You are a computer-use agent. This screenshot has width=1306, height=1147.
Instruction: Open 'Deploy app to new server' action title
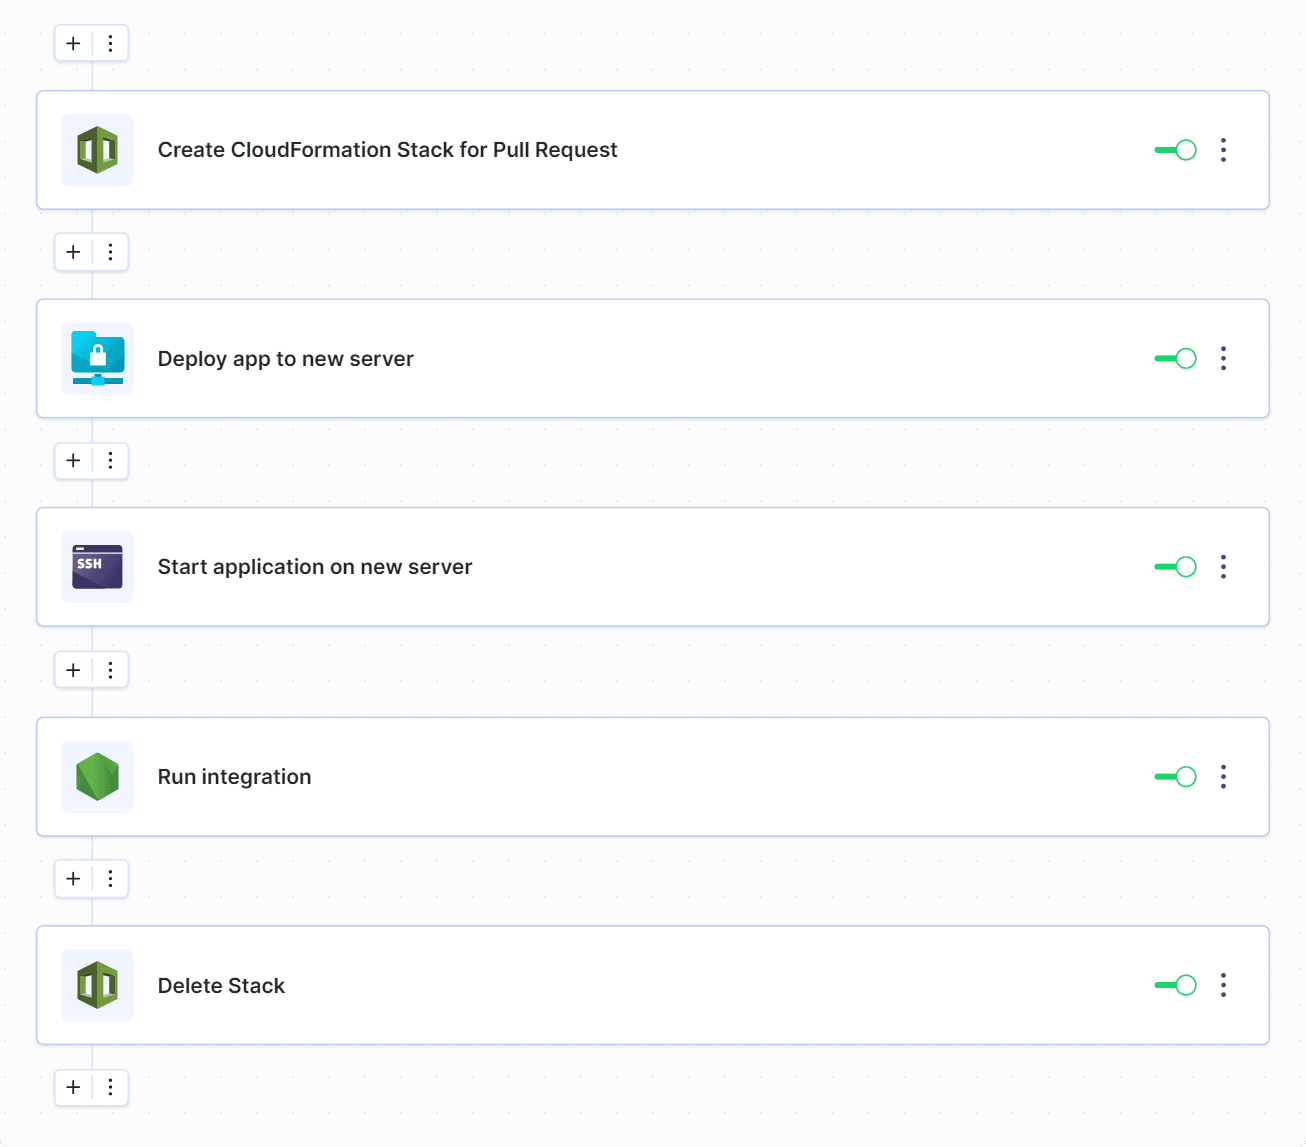[285, 359]
